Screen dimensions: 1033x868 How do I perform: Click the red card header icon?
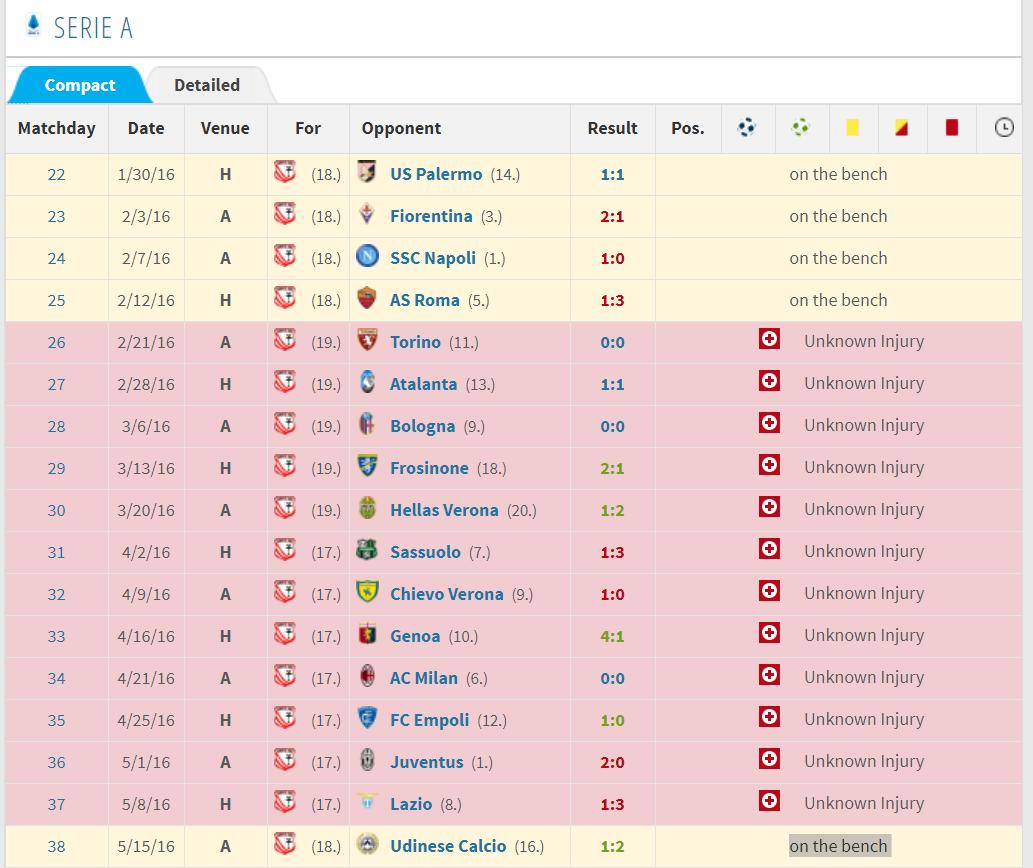coord(951,127)
